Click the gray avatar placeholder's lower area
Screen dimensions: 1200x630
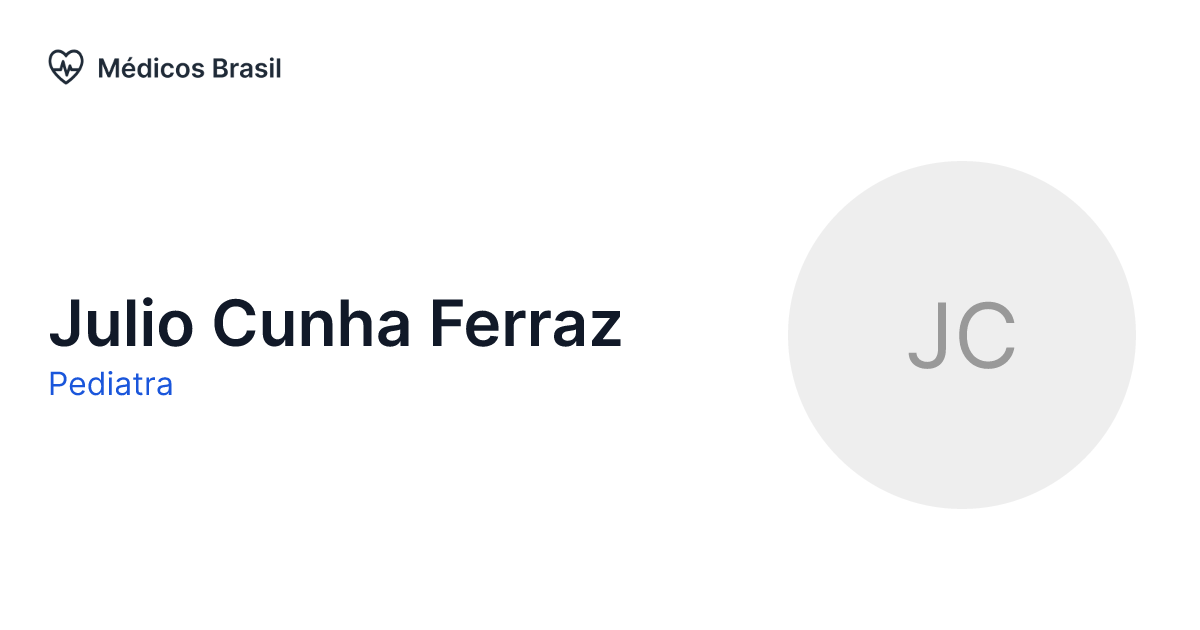tap(961, 460)
